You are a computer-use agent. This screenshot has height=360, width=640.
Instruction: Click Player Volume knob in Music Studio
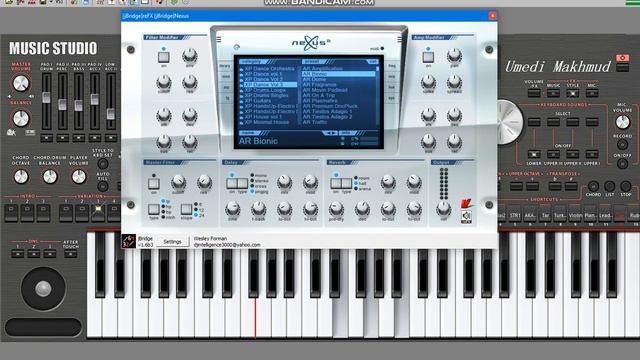tap(78, 177)
